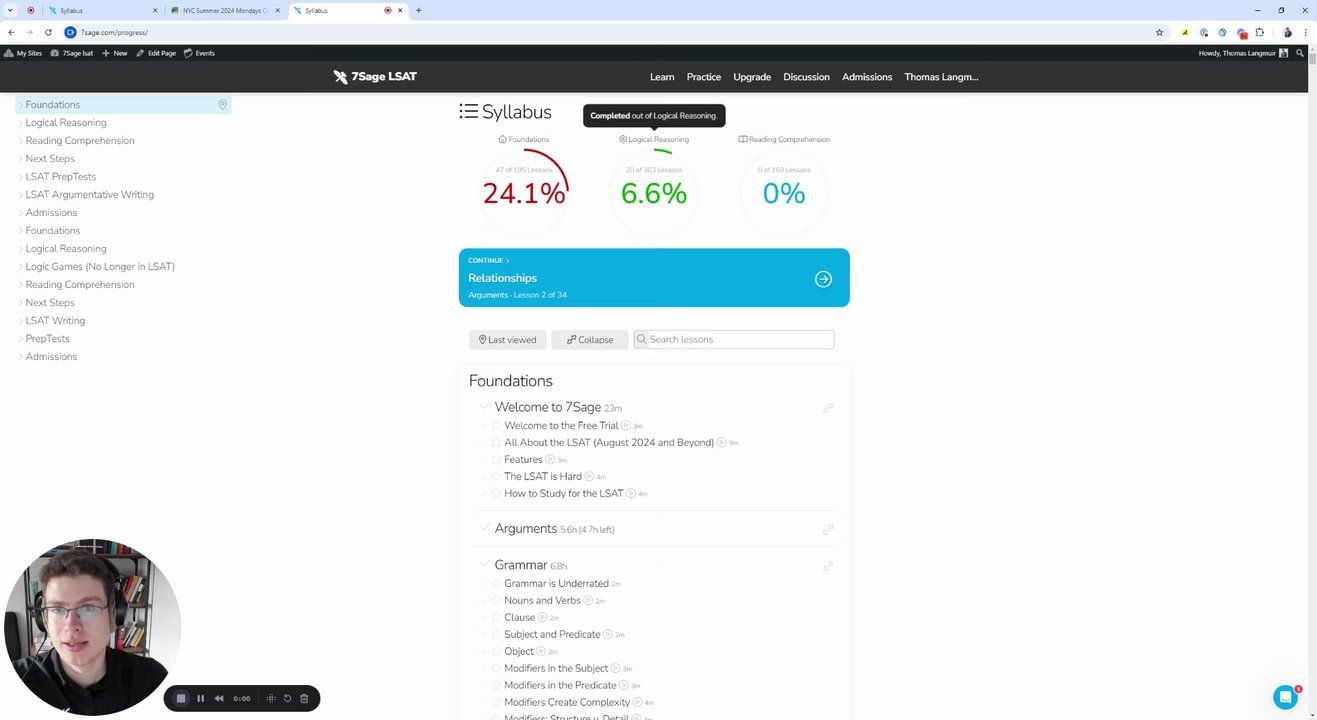Mark How to Study for the LSAT complete

[x=484, y=493]
